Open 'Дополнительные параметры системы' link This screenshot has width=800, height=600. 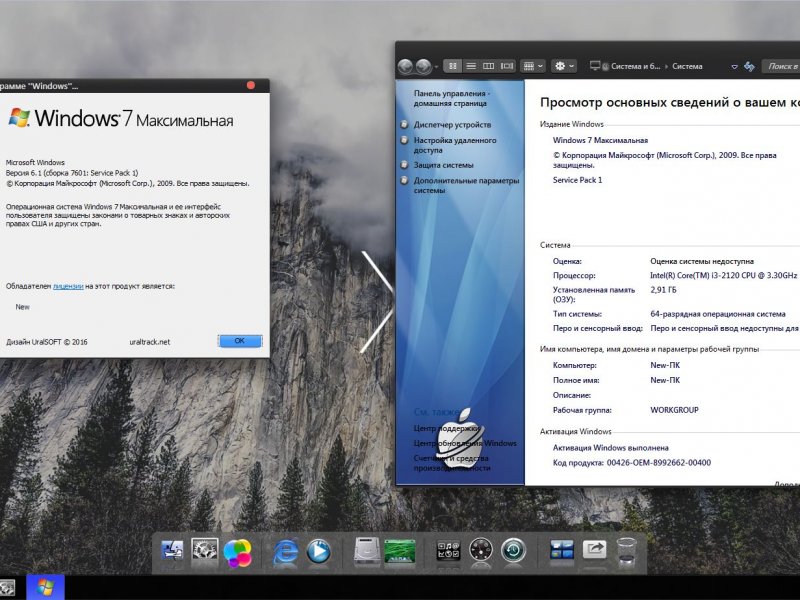pyautogui.click(x=466, y=185)
